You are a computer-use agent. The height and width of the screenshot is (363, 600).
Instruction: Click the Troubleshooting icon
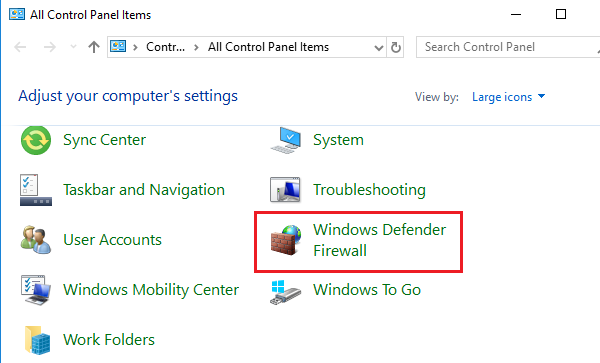[285, 190]
